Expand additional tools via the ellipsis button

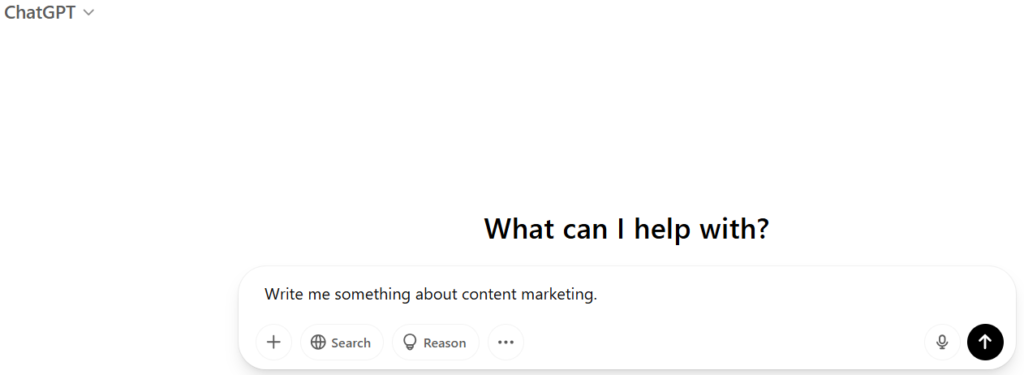(505, 342)
